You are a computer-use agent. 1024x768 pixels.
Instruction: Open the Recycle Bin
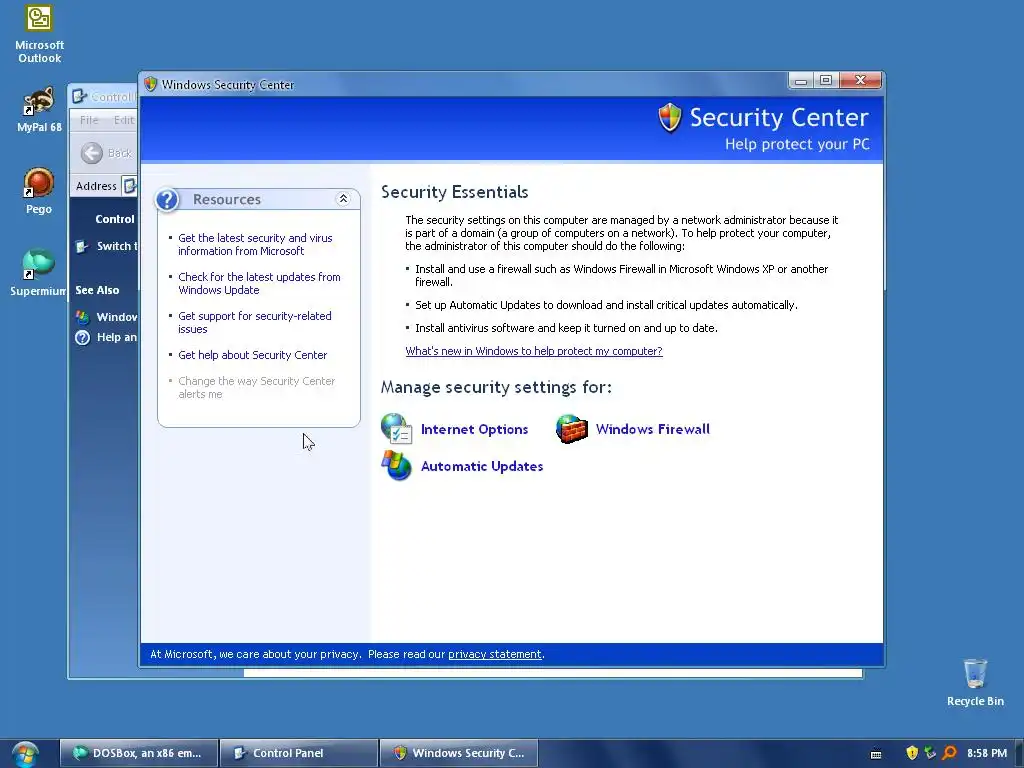(x=975, y=682)
